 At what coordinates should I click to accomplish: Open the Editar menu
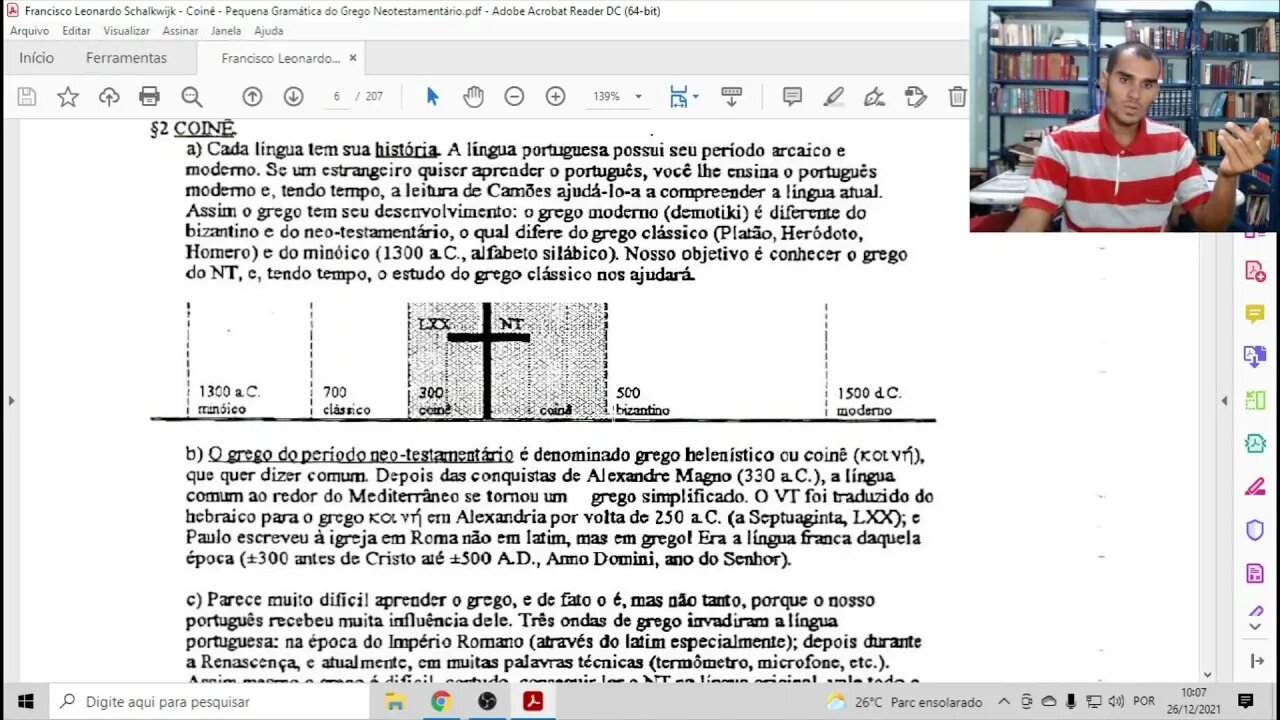tap(76, 31)
